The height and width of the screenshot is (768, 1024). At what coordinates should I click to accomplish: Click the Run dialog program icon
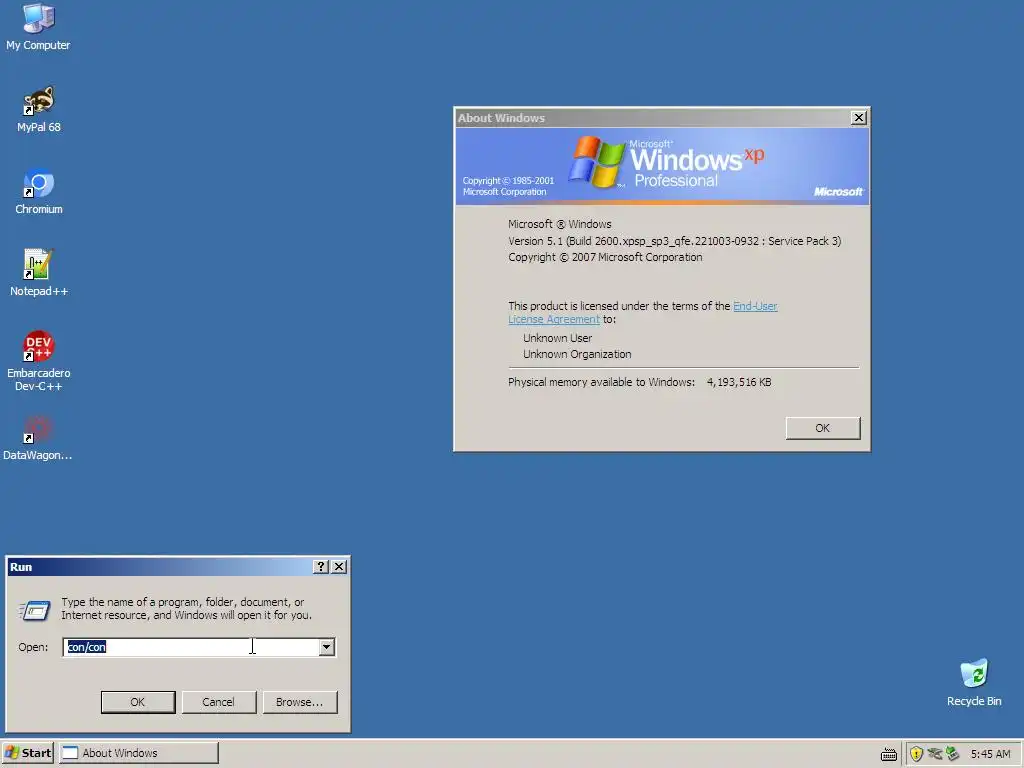coord(35,610)
